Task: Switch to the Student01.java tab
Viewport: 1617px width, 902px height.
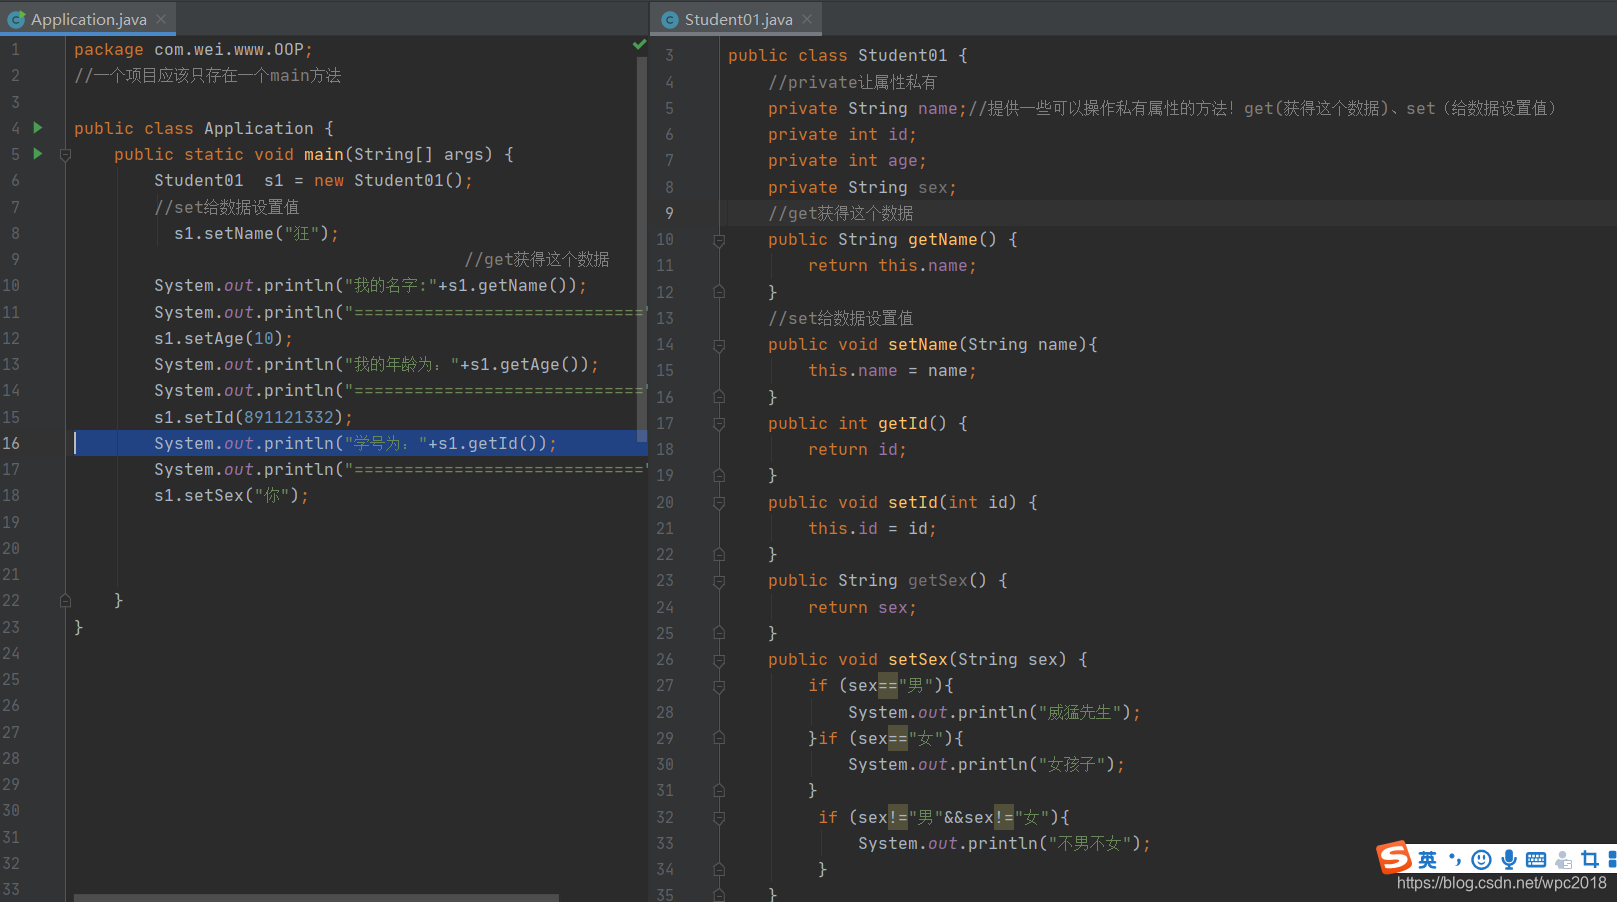Action: click(738, 19)
